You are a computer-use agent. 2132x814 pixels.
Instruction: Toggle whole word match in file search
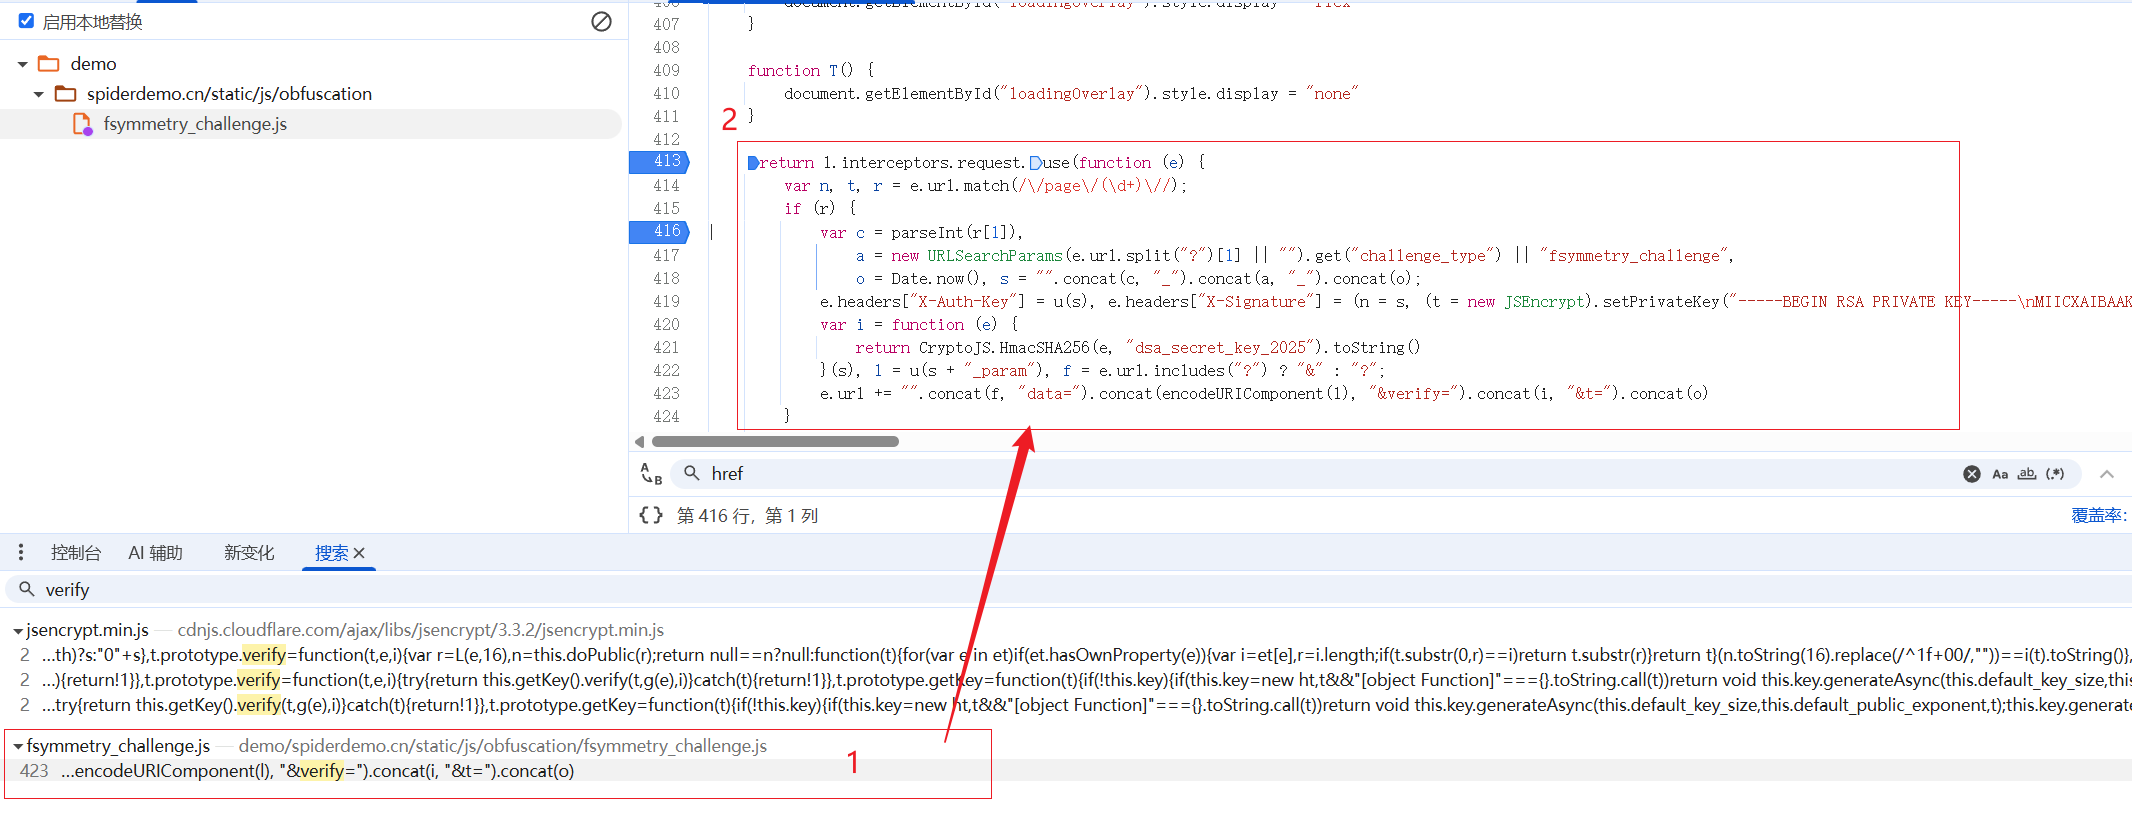2027,474
